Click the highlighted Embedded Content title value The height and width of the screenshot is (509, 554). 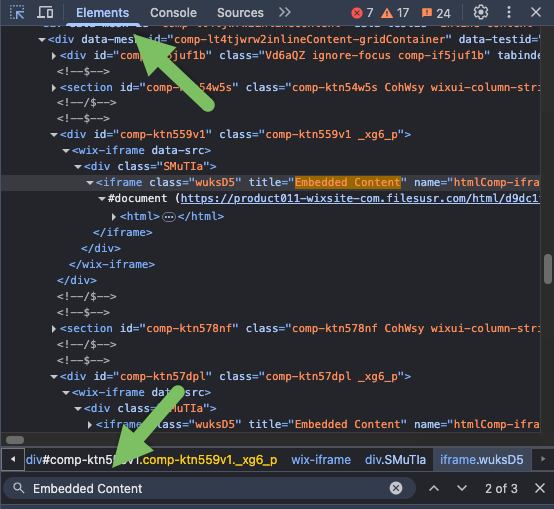tap(348, 182)
